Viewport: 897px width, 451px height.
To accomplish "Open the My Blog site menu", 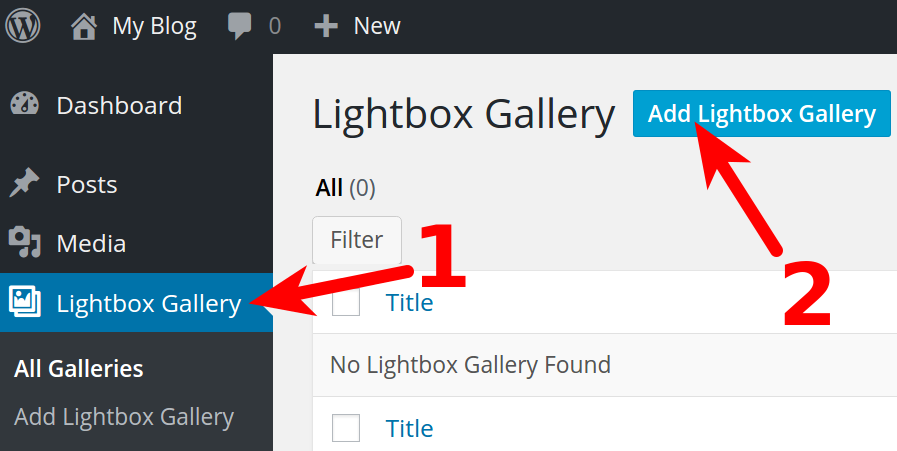I will (154, 26).
